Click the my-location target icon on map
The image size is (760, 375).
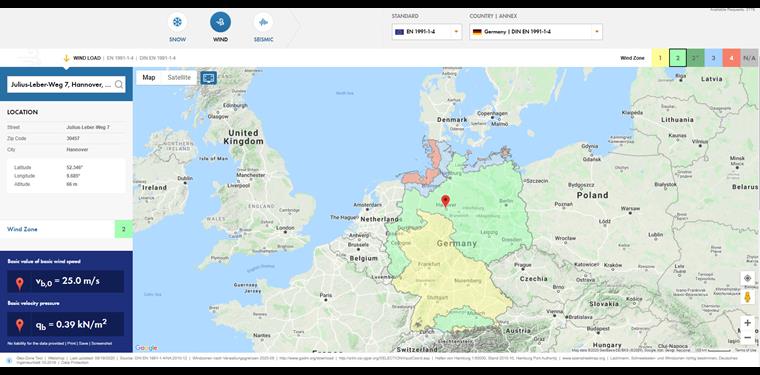(747, 278)
